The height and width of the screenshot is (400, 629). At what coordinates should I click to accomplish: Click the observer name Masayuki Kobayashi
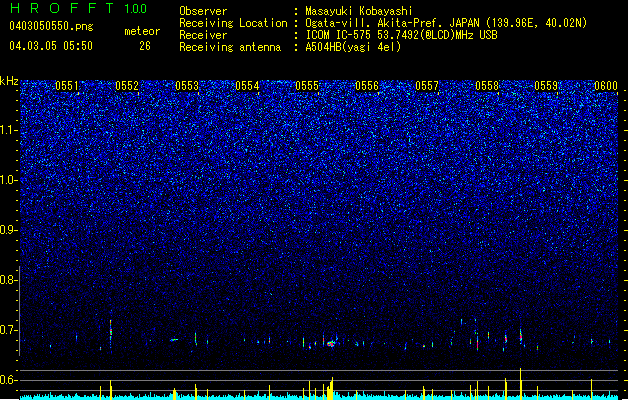click(359, 11)
